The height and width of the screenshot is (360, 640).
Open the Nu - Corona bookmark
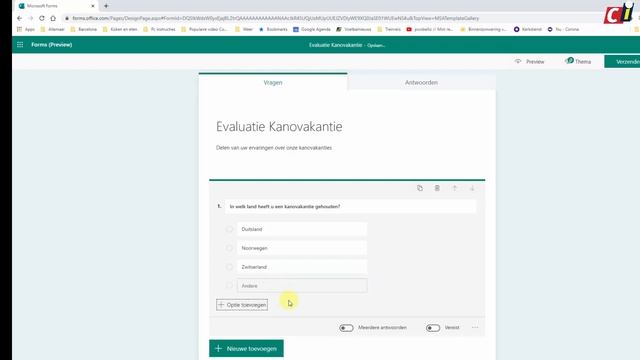563,29
